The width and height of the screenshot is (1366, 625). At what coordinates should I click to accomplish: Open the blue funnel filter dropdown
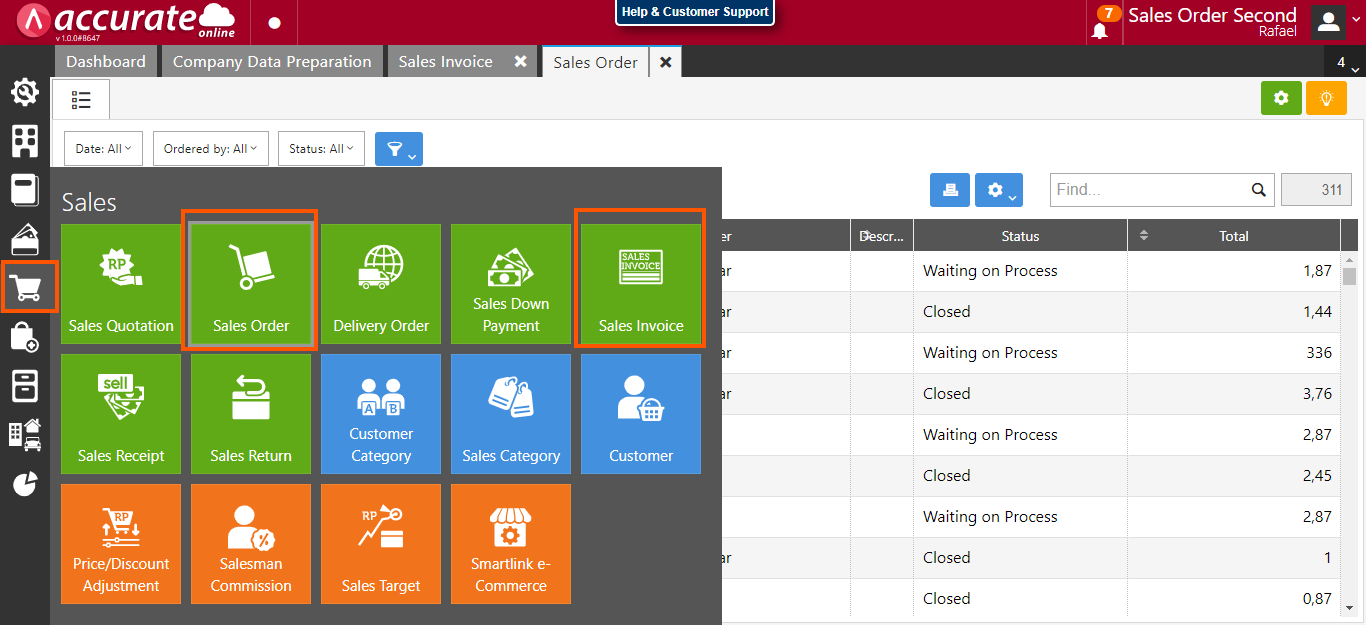(x=398, y=149)
